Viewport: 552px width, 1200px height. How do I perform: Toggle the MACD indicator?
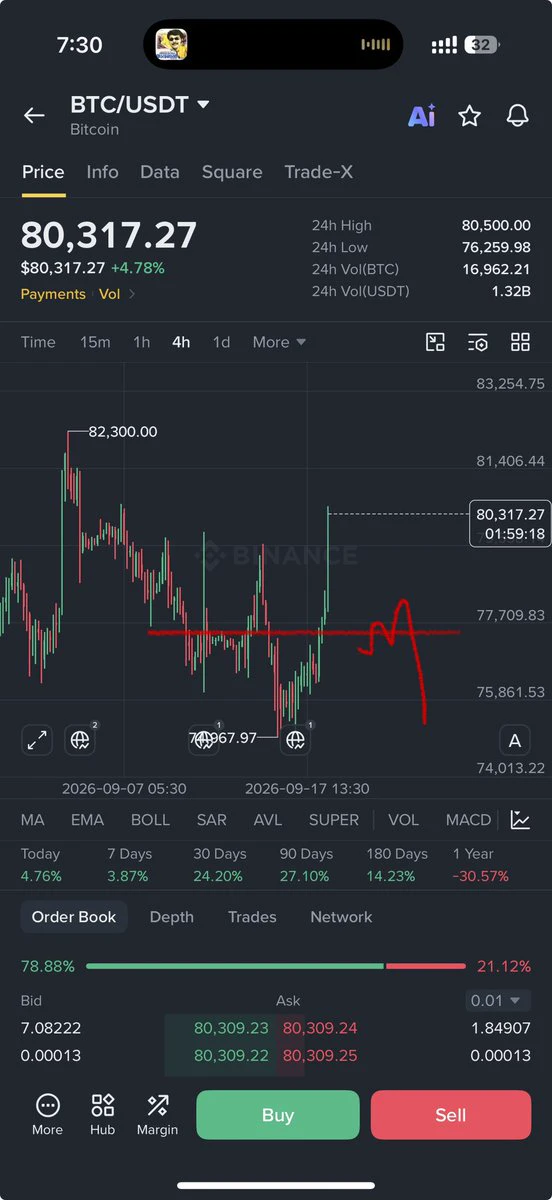click(x=468, y=820)
